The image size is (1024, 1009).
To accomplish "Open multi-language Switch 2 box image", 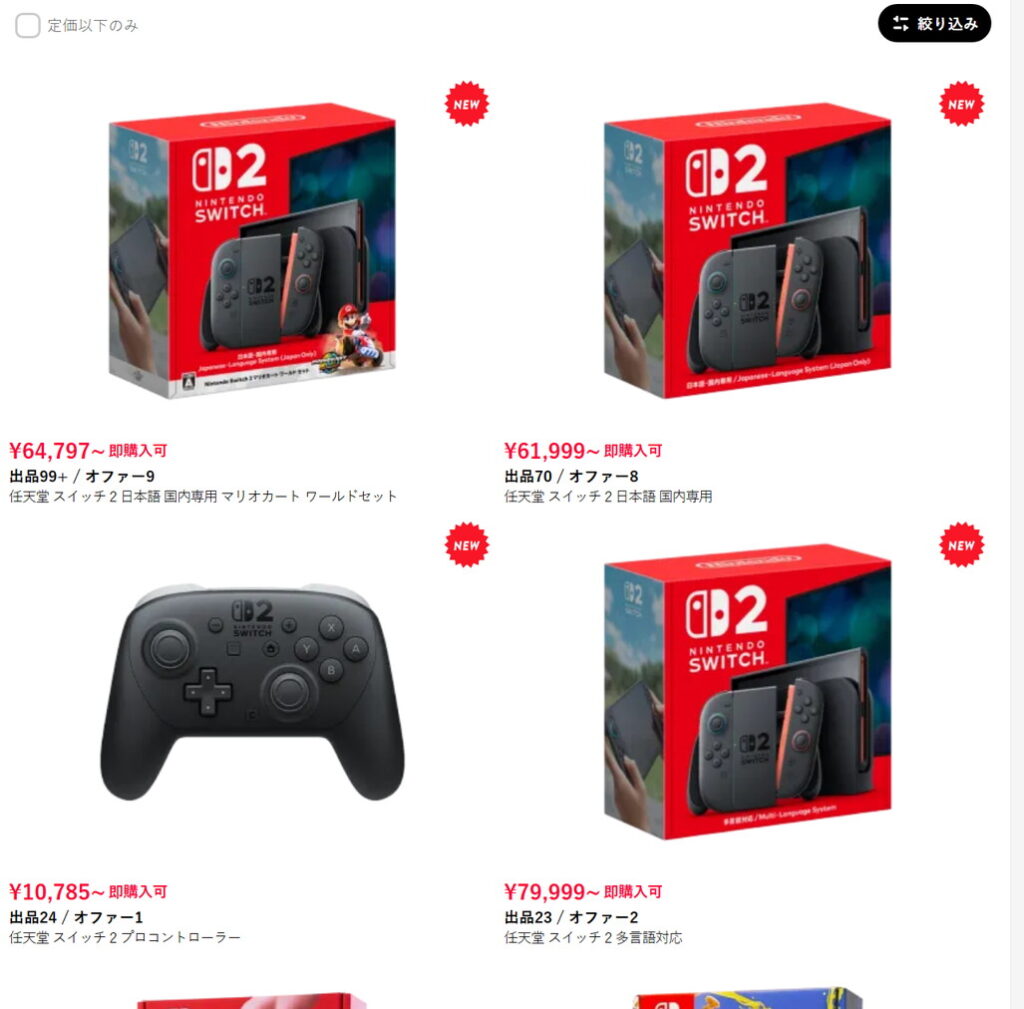I will point(747,692).
